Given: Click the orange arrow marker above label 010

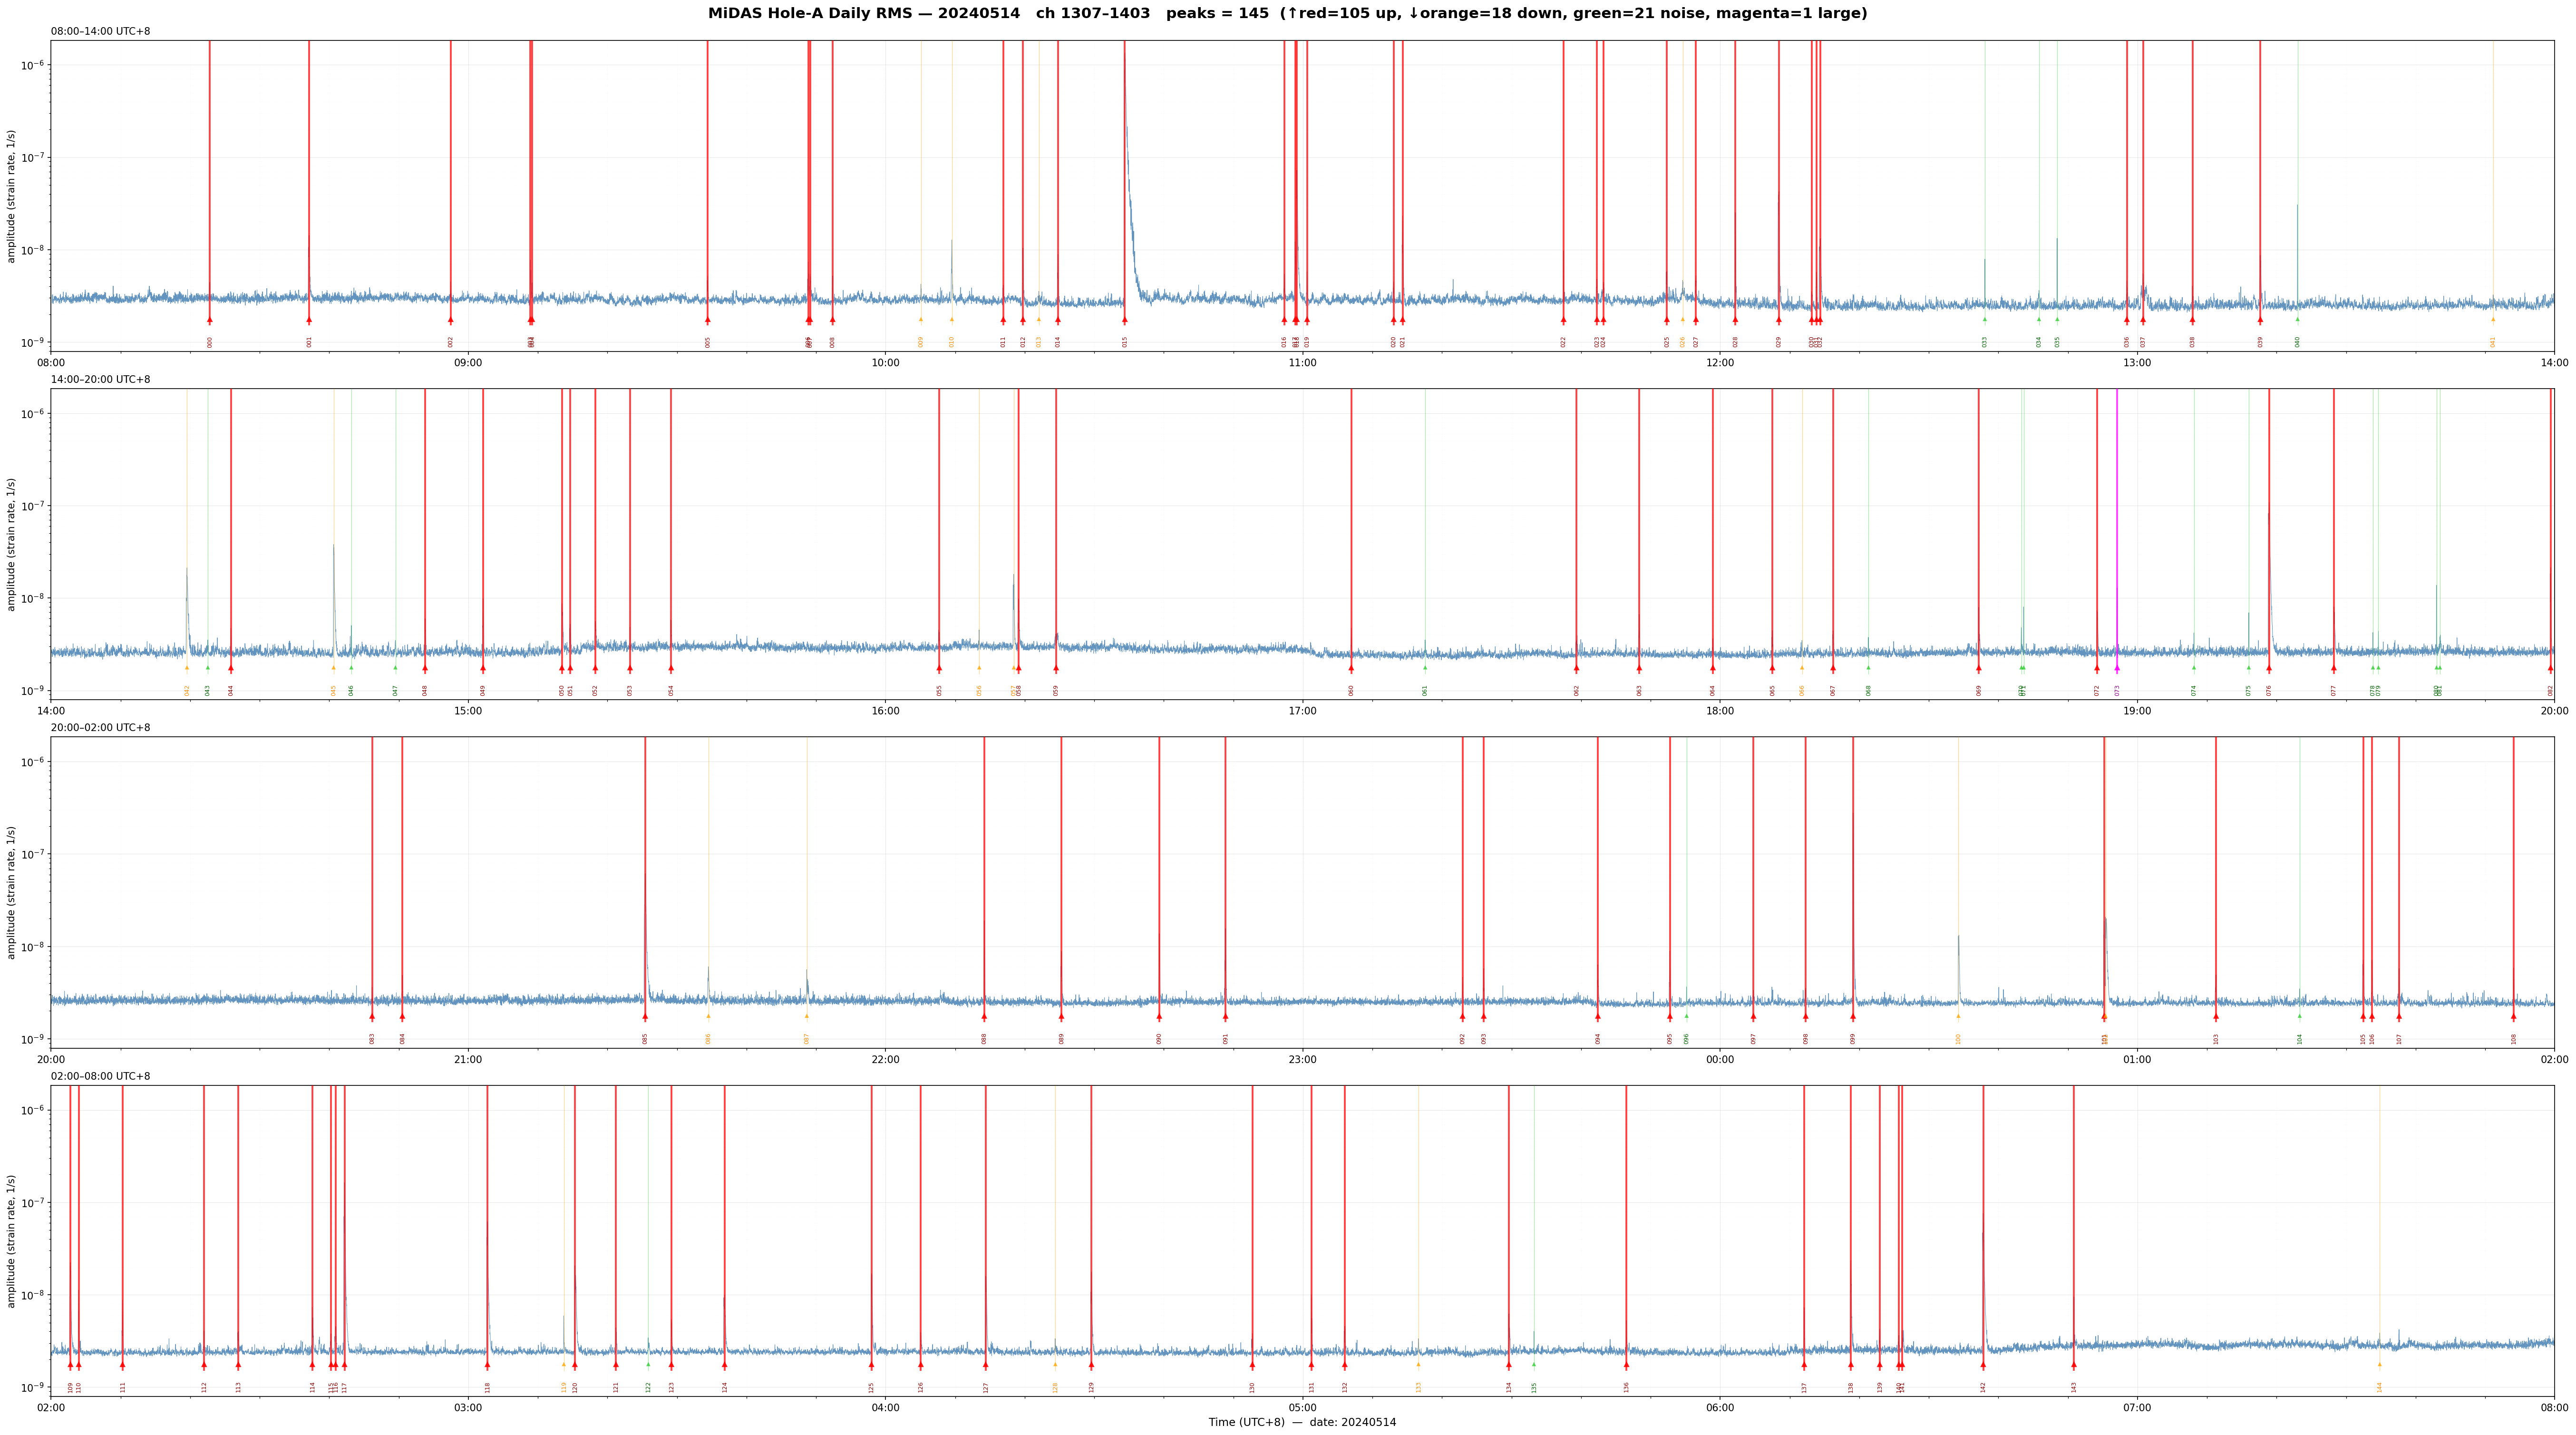Looking at the screenshot, I should (952, 320).
